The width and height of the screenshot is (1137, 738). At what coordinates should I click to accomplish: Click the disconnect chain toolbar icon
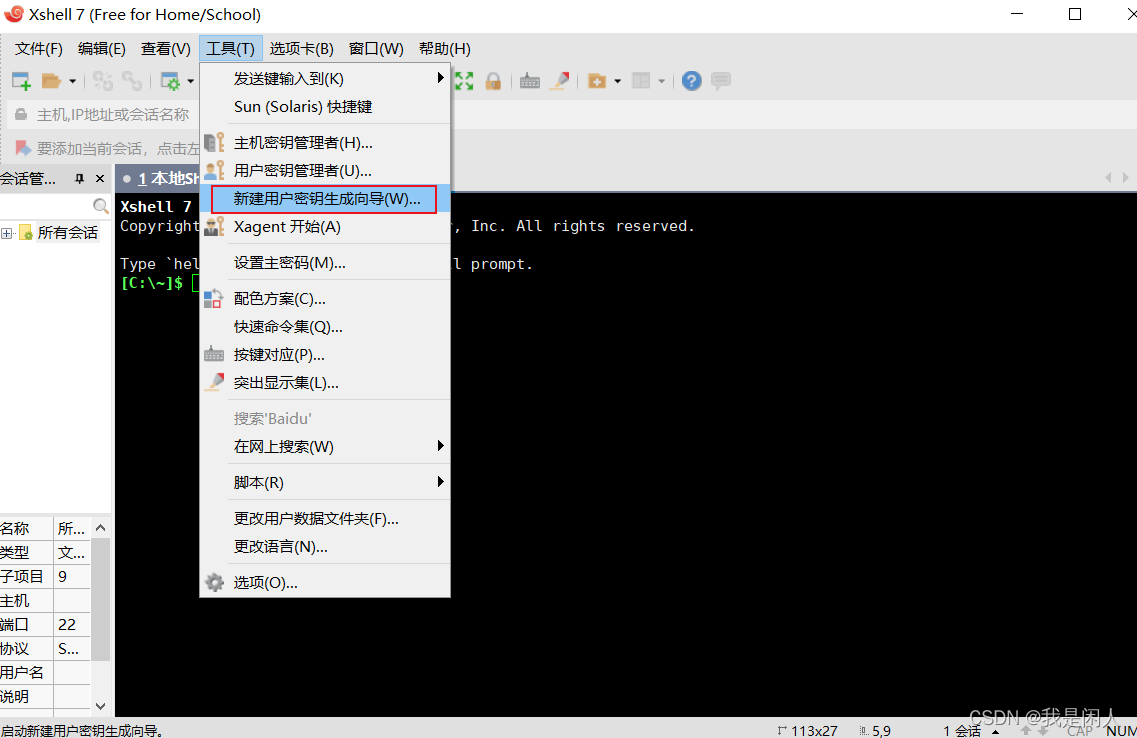pos(103,81)
